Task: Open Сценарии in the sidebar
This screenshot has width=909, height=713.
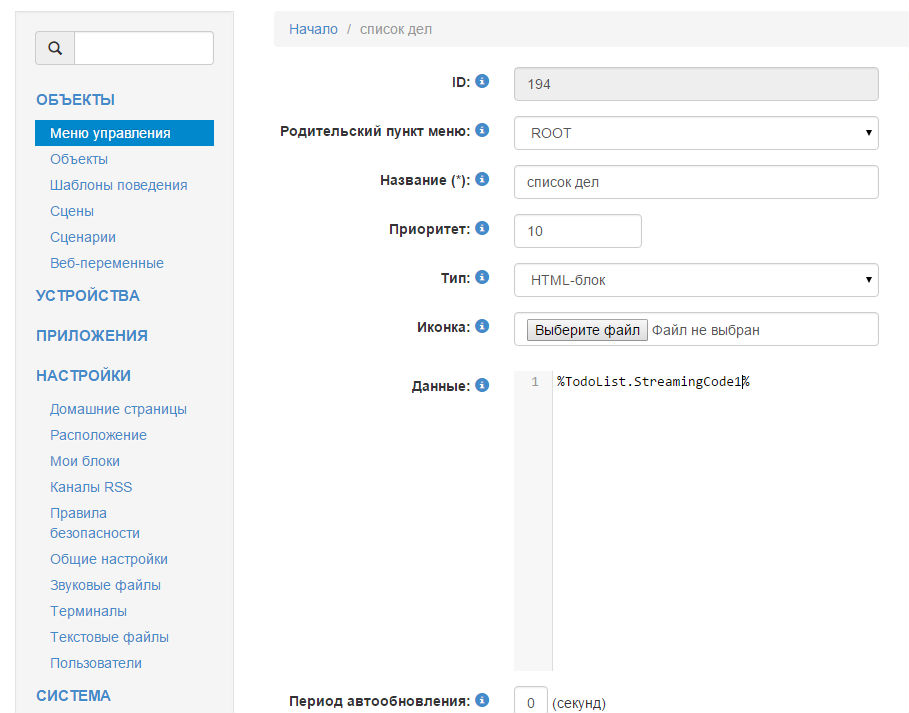Action: click(x=83, y=237)
